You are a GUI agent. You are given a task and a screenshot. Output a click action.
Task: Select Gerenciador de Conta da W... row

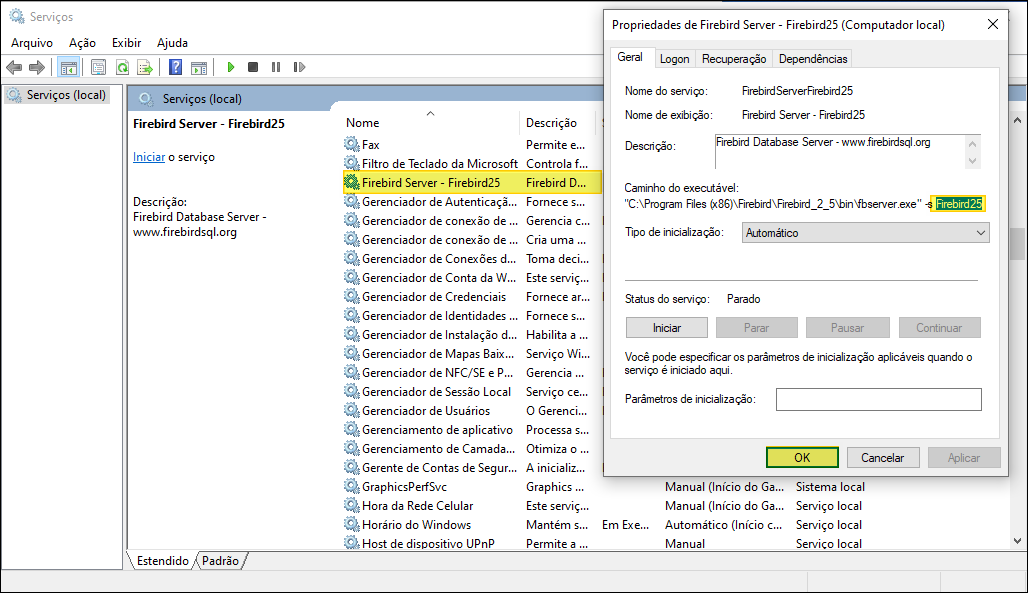(x=472, y=277)
